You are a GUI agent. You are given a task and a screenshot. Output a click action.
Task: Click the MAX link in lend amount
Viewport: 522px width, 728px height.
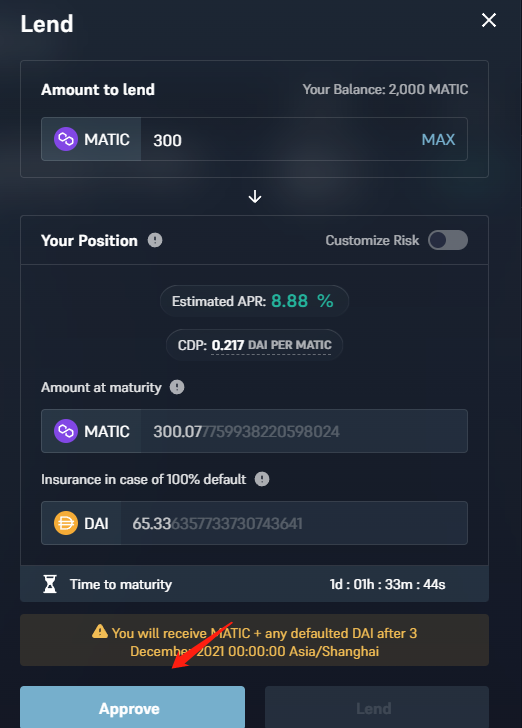click(x=438, y=139)
